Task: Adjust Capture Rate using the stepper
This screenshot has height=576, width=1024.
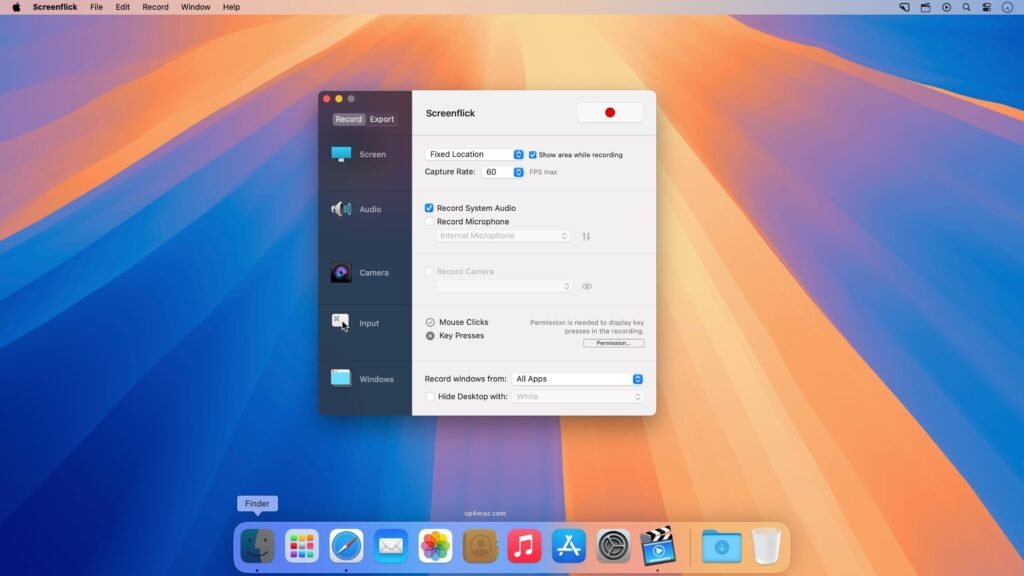Action: coord(517,171)
